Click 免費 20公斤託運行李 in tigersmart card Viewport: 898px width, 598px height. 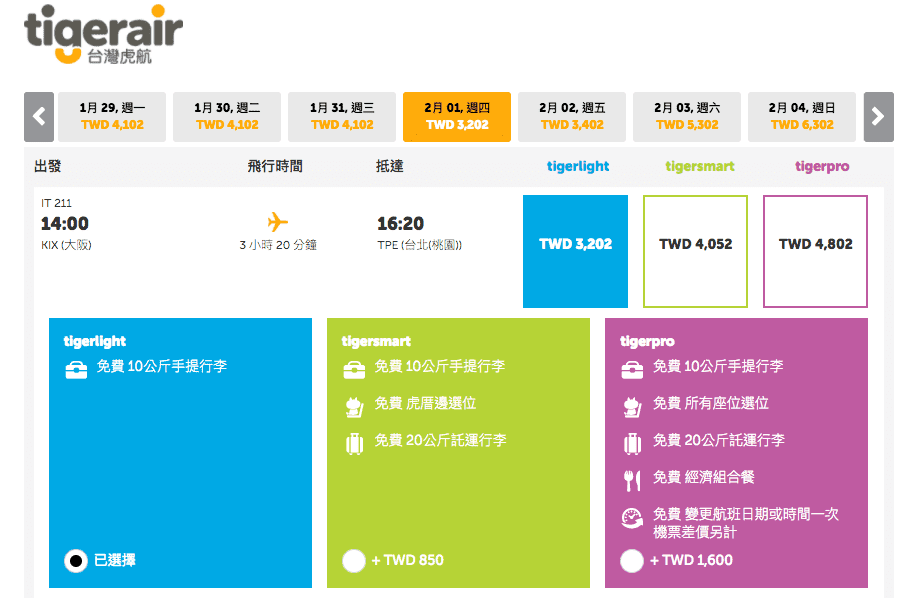[440, 440]
